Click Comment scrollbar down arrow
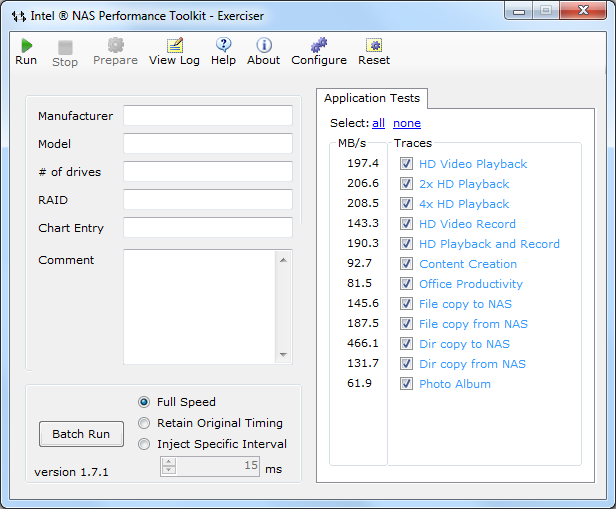616x509 pixels. click(283, 355)
